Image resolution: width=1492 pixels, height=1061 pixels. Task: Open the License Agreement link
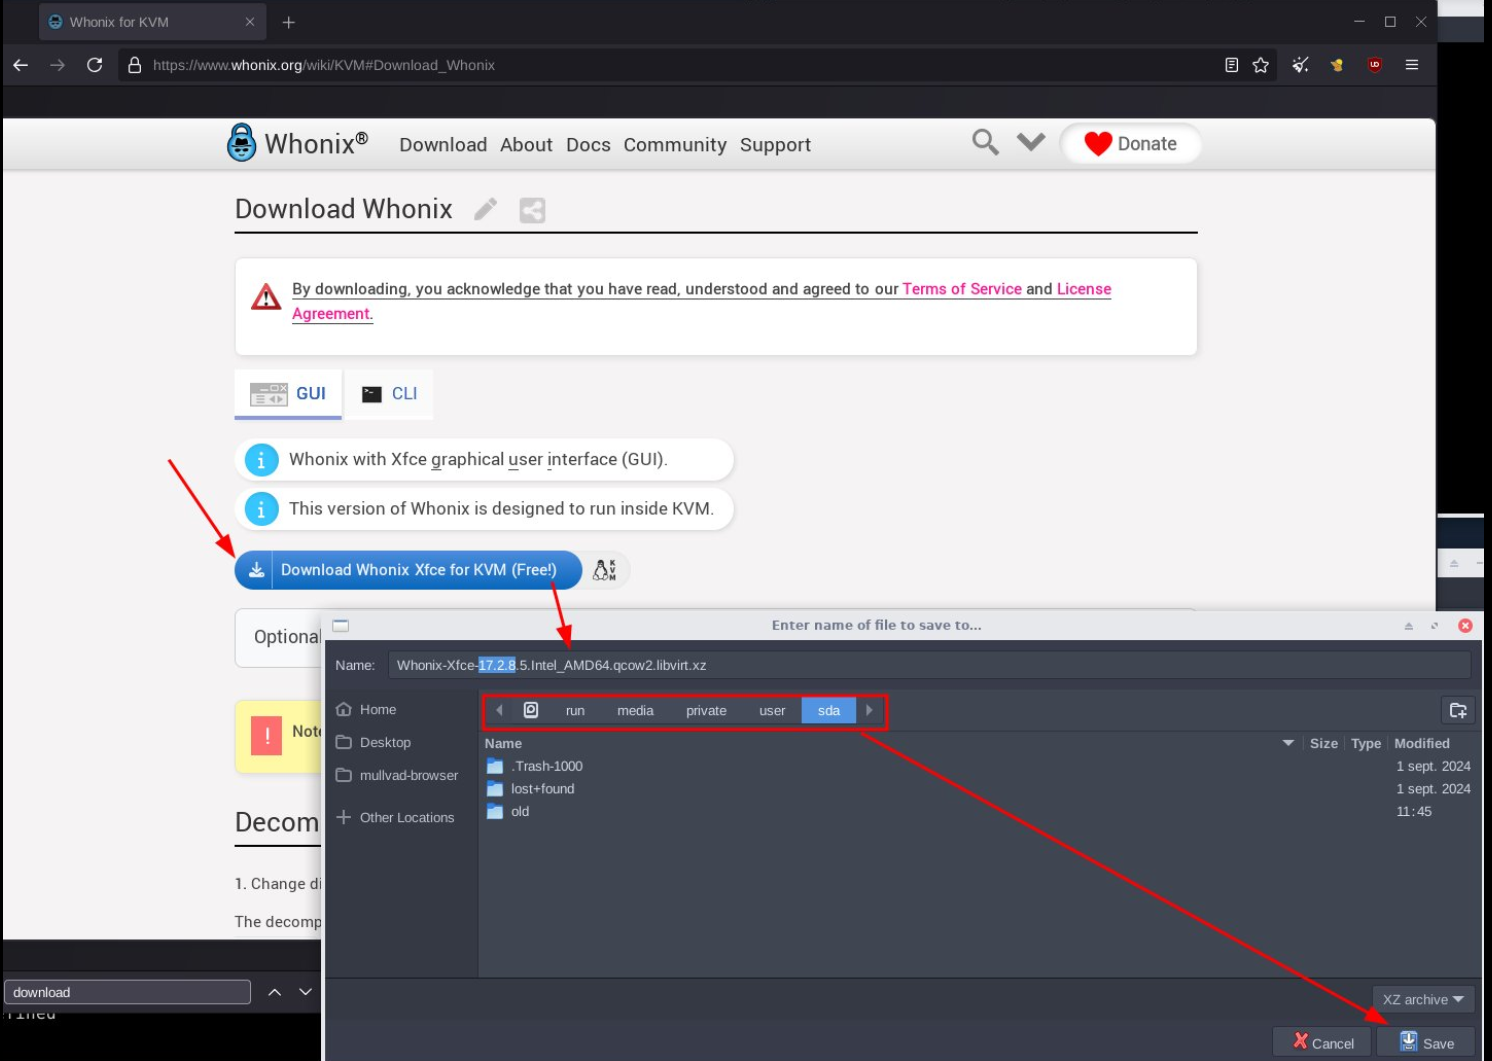pyautogui.click(x=1084, y=289)
